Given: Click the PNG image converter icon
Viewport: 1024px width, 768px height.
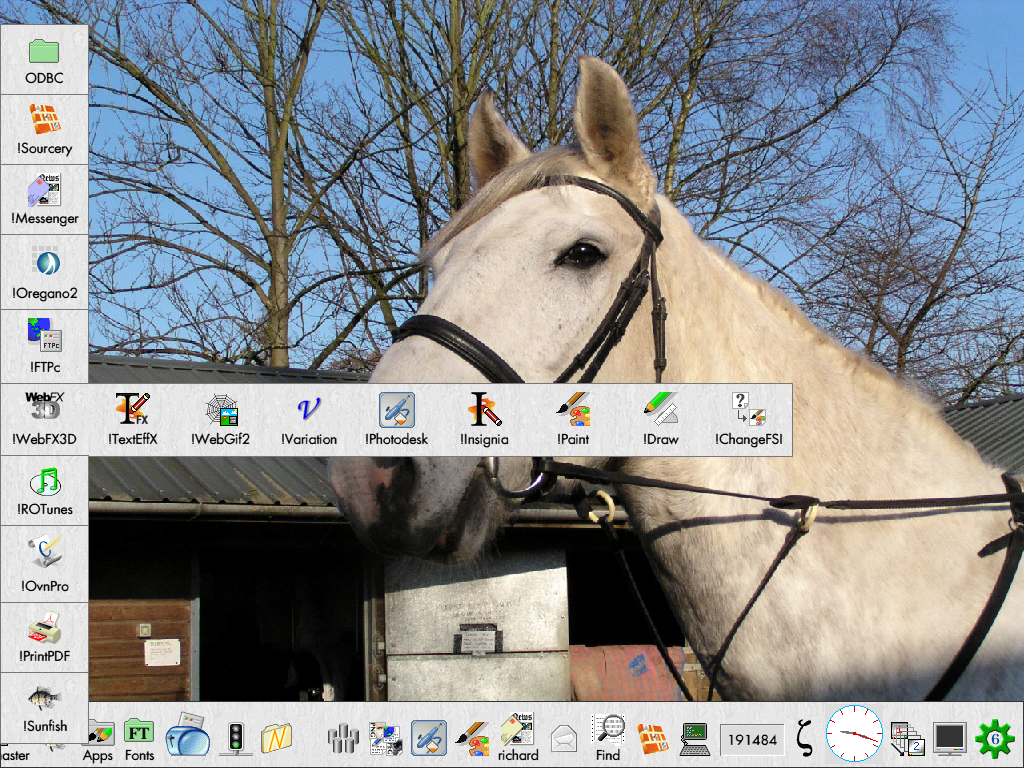Looking at the screenshot, I should click(x=385, y=739).
